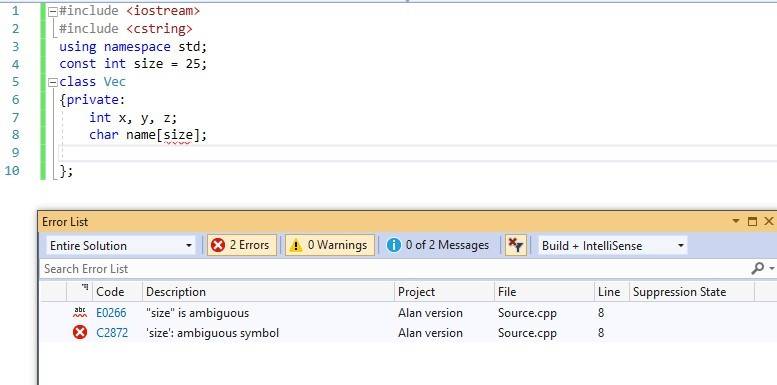Click the #include <cstring> line
This screenshot has height=385, width=777.
click(125, 29)
